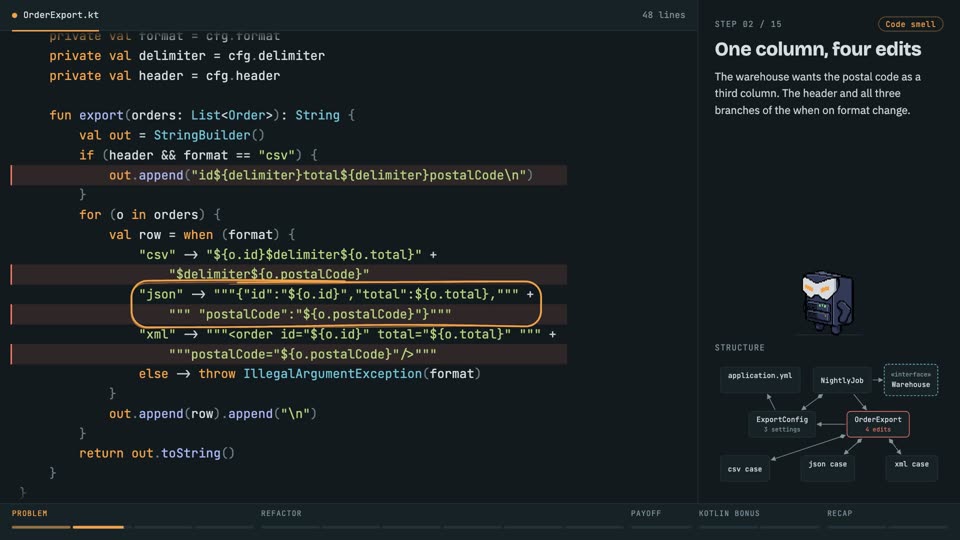
Task: Click the "json" branch line with id and total
Action: tap(336, 294)
